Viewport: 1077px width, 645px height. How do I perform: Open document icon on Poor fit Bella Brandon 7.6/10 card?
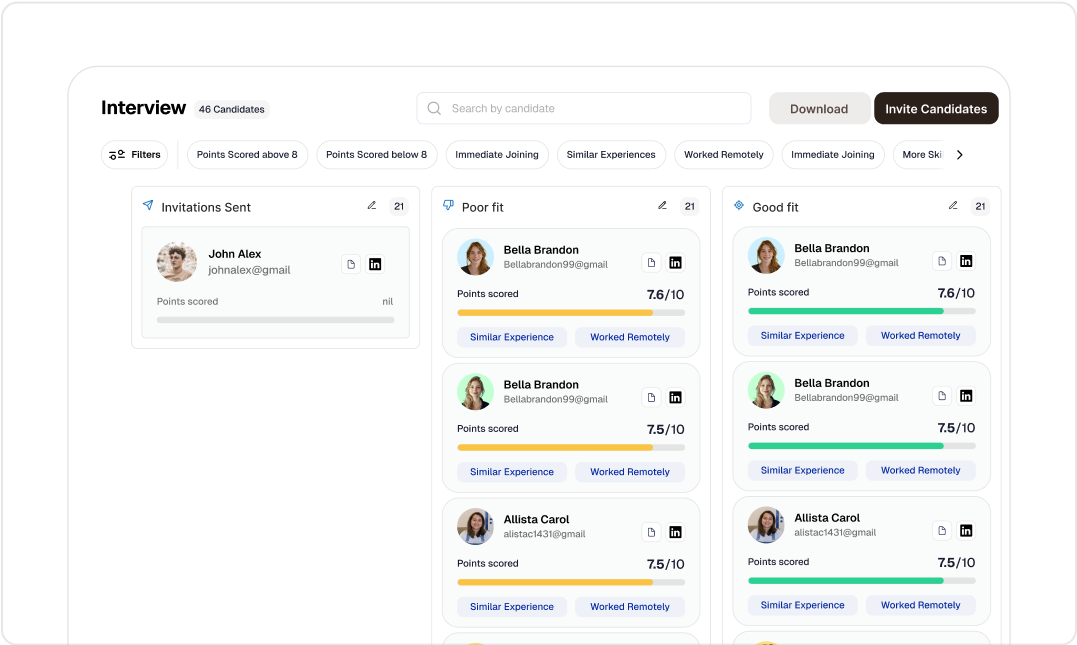(651, 262)
